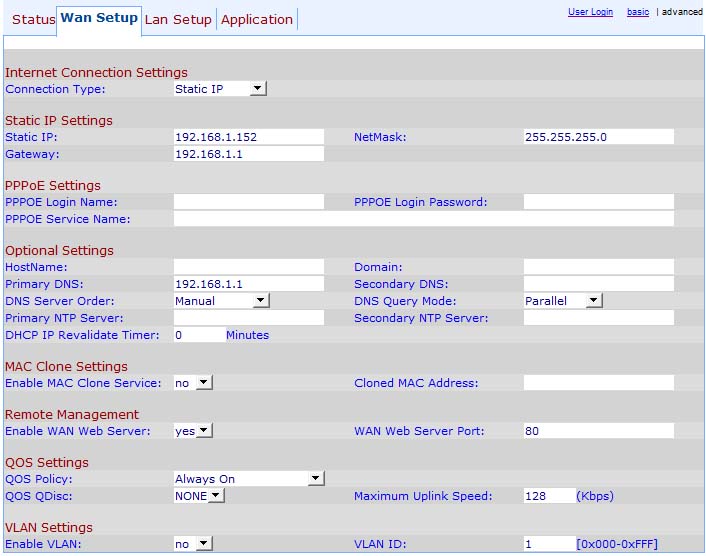Viewport: 706px width, 556px height.
Task: Open the Enable VLAN dropdown
Action: [193, 544]
